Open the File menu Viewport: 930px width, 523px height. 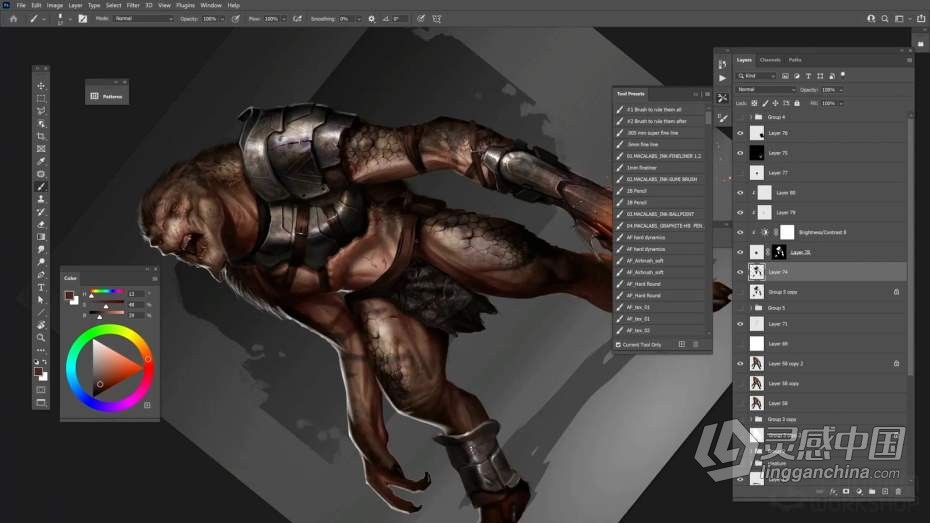click(x=21, y=5)
